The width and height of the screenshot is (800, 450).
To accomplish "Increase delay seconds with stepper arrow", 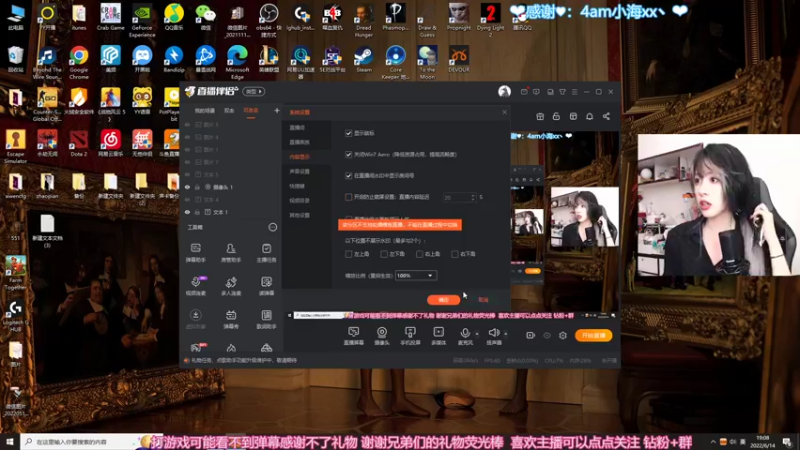I will pyautogui.click(x=473, y=195).
